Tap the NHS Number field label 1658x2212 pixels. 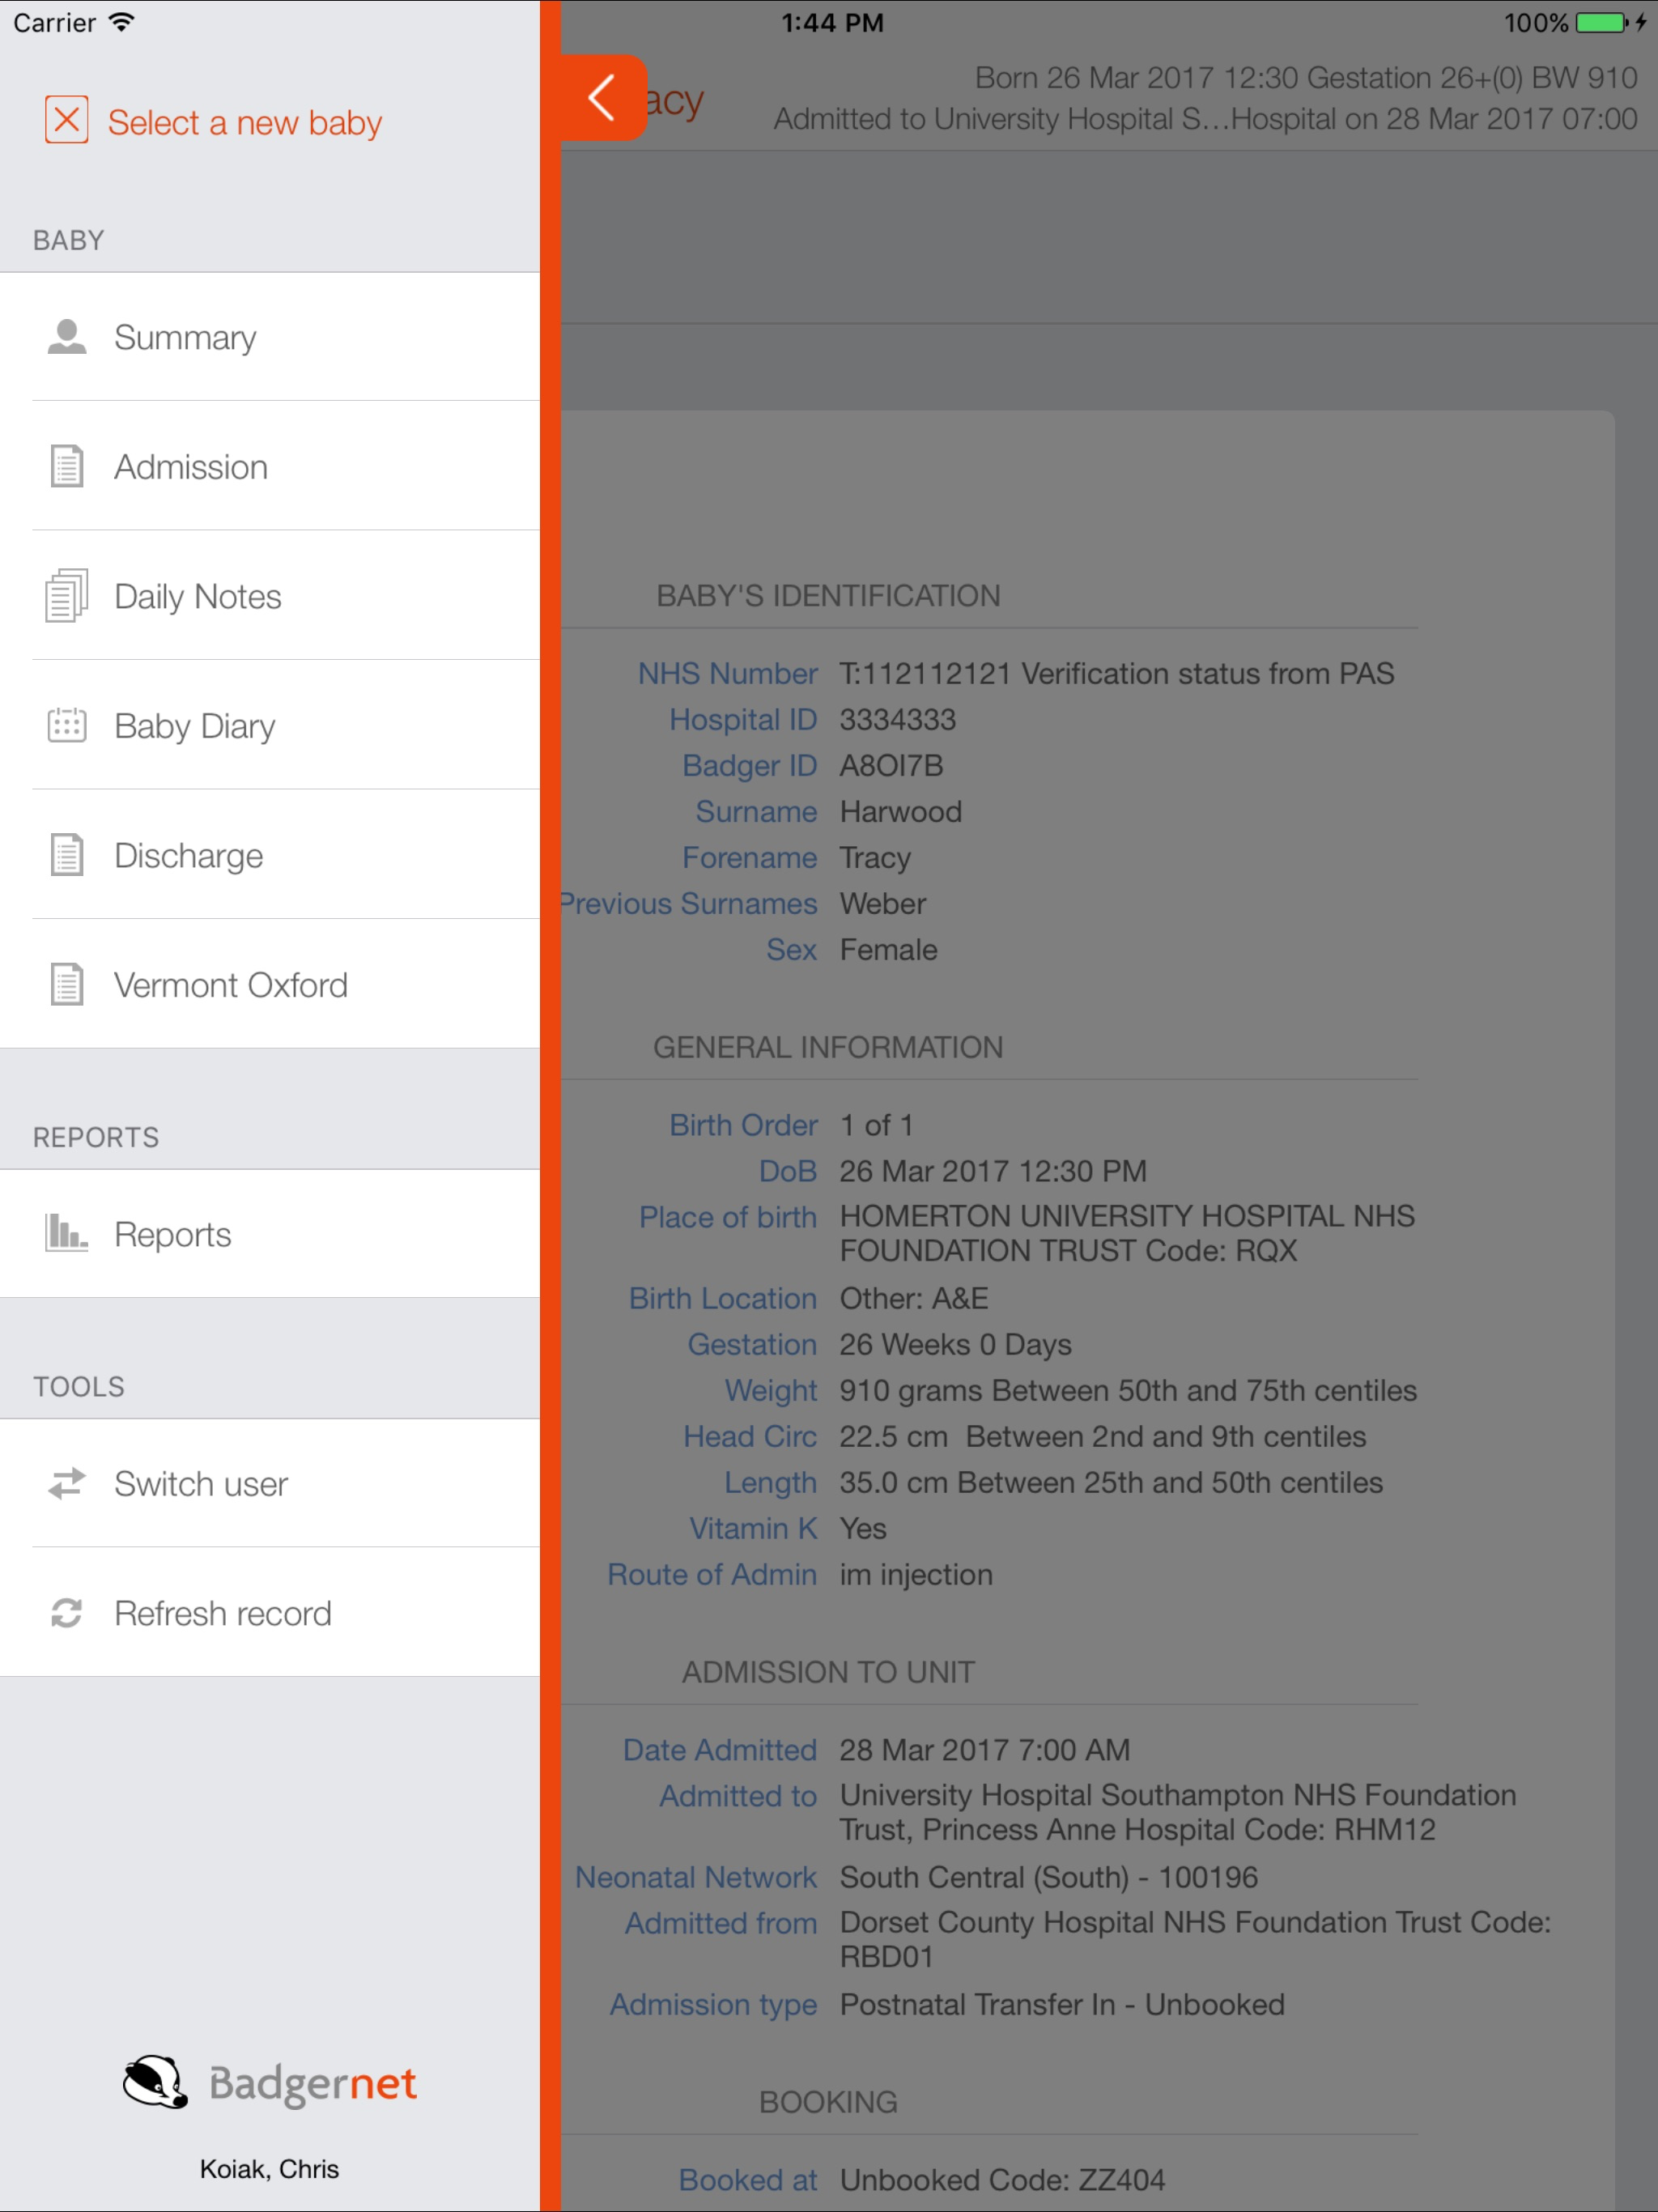tap(727, 673)
